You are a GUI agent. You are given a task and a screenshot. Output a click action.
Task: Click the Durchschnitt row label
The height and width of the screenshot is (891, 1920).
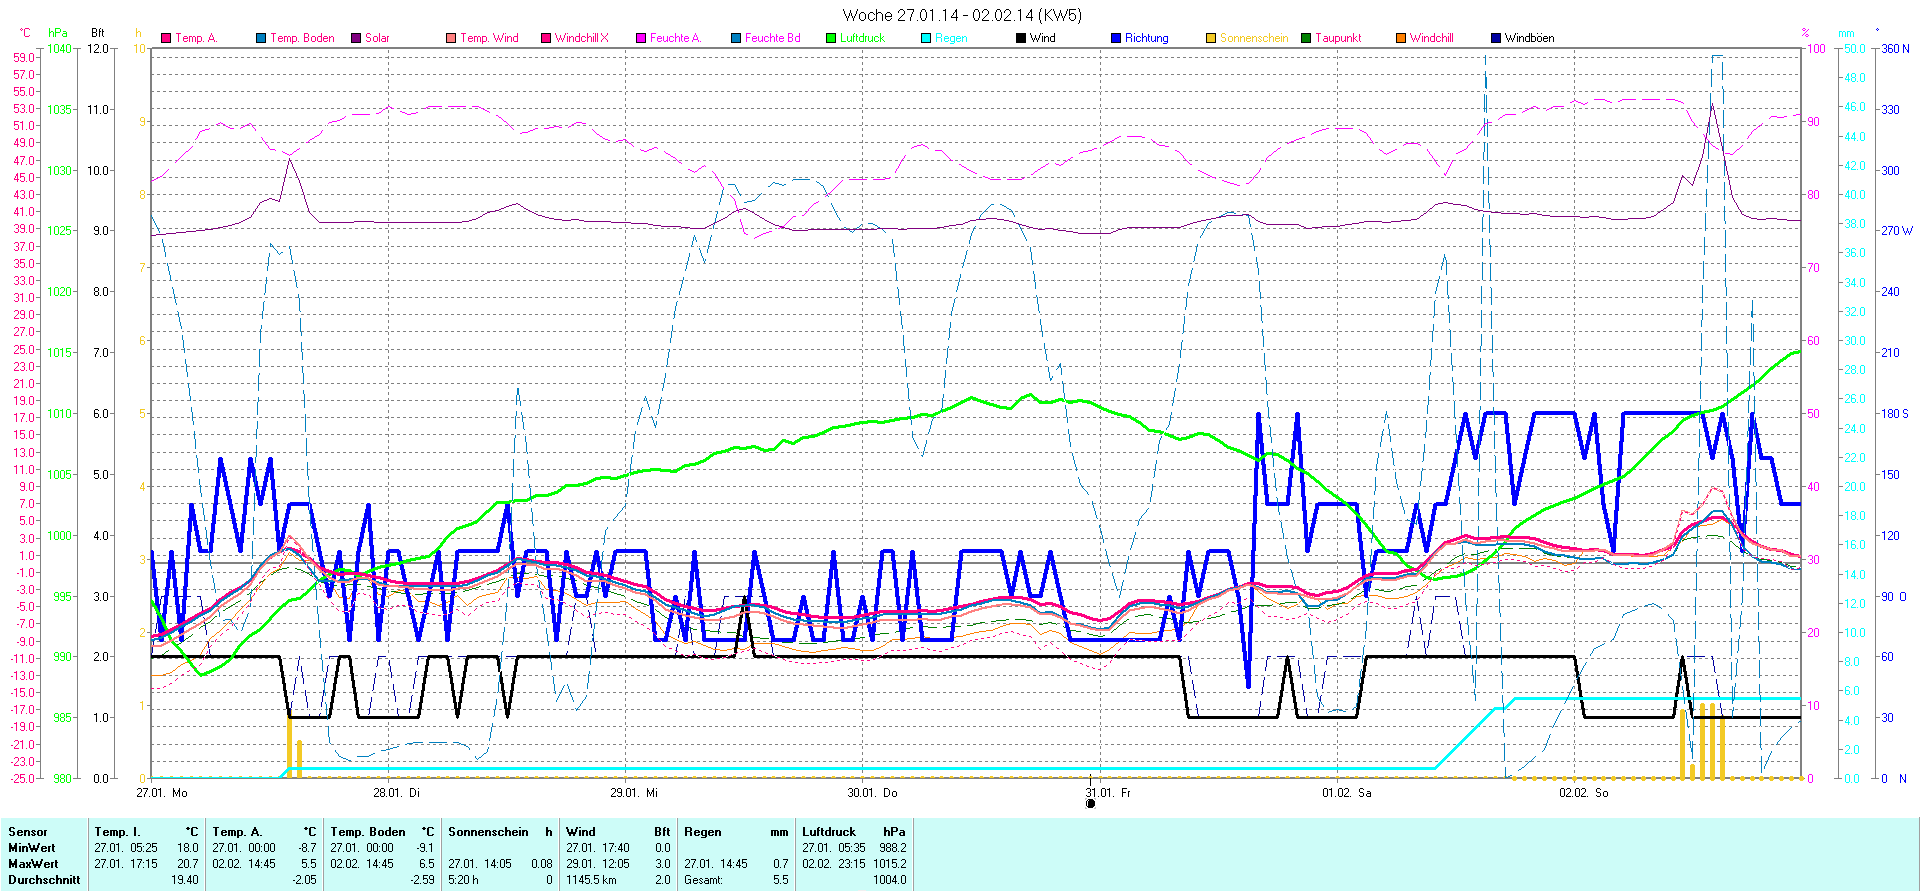coord(44,880)
